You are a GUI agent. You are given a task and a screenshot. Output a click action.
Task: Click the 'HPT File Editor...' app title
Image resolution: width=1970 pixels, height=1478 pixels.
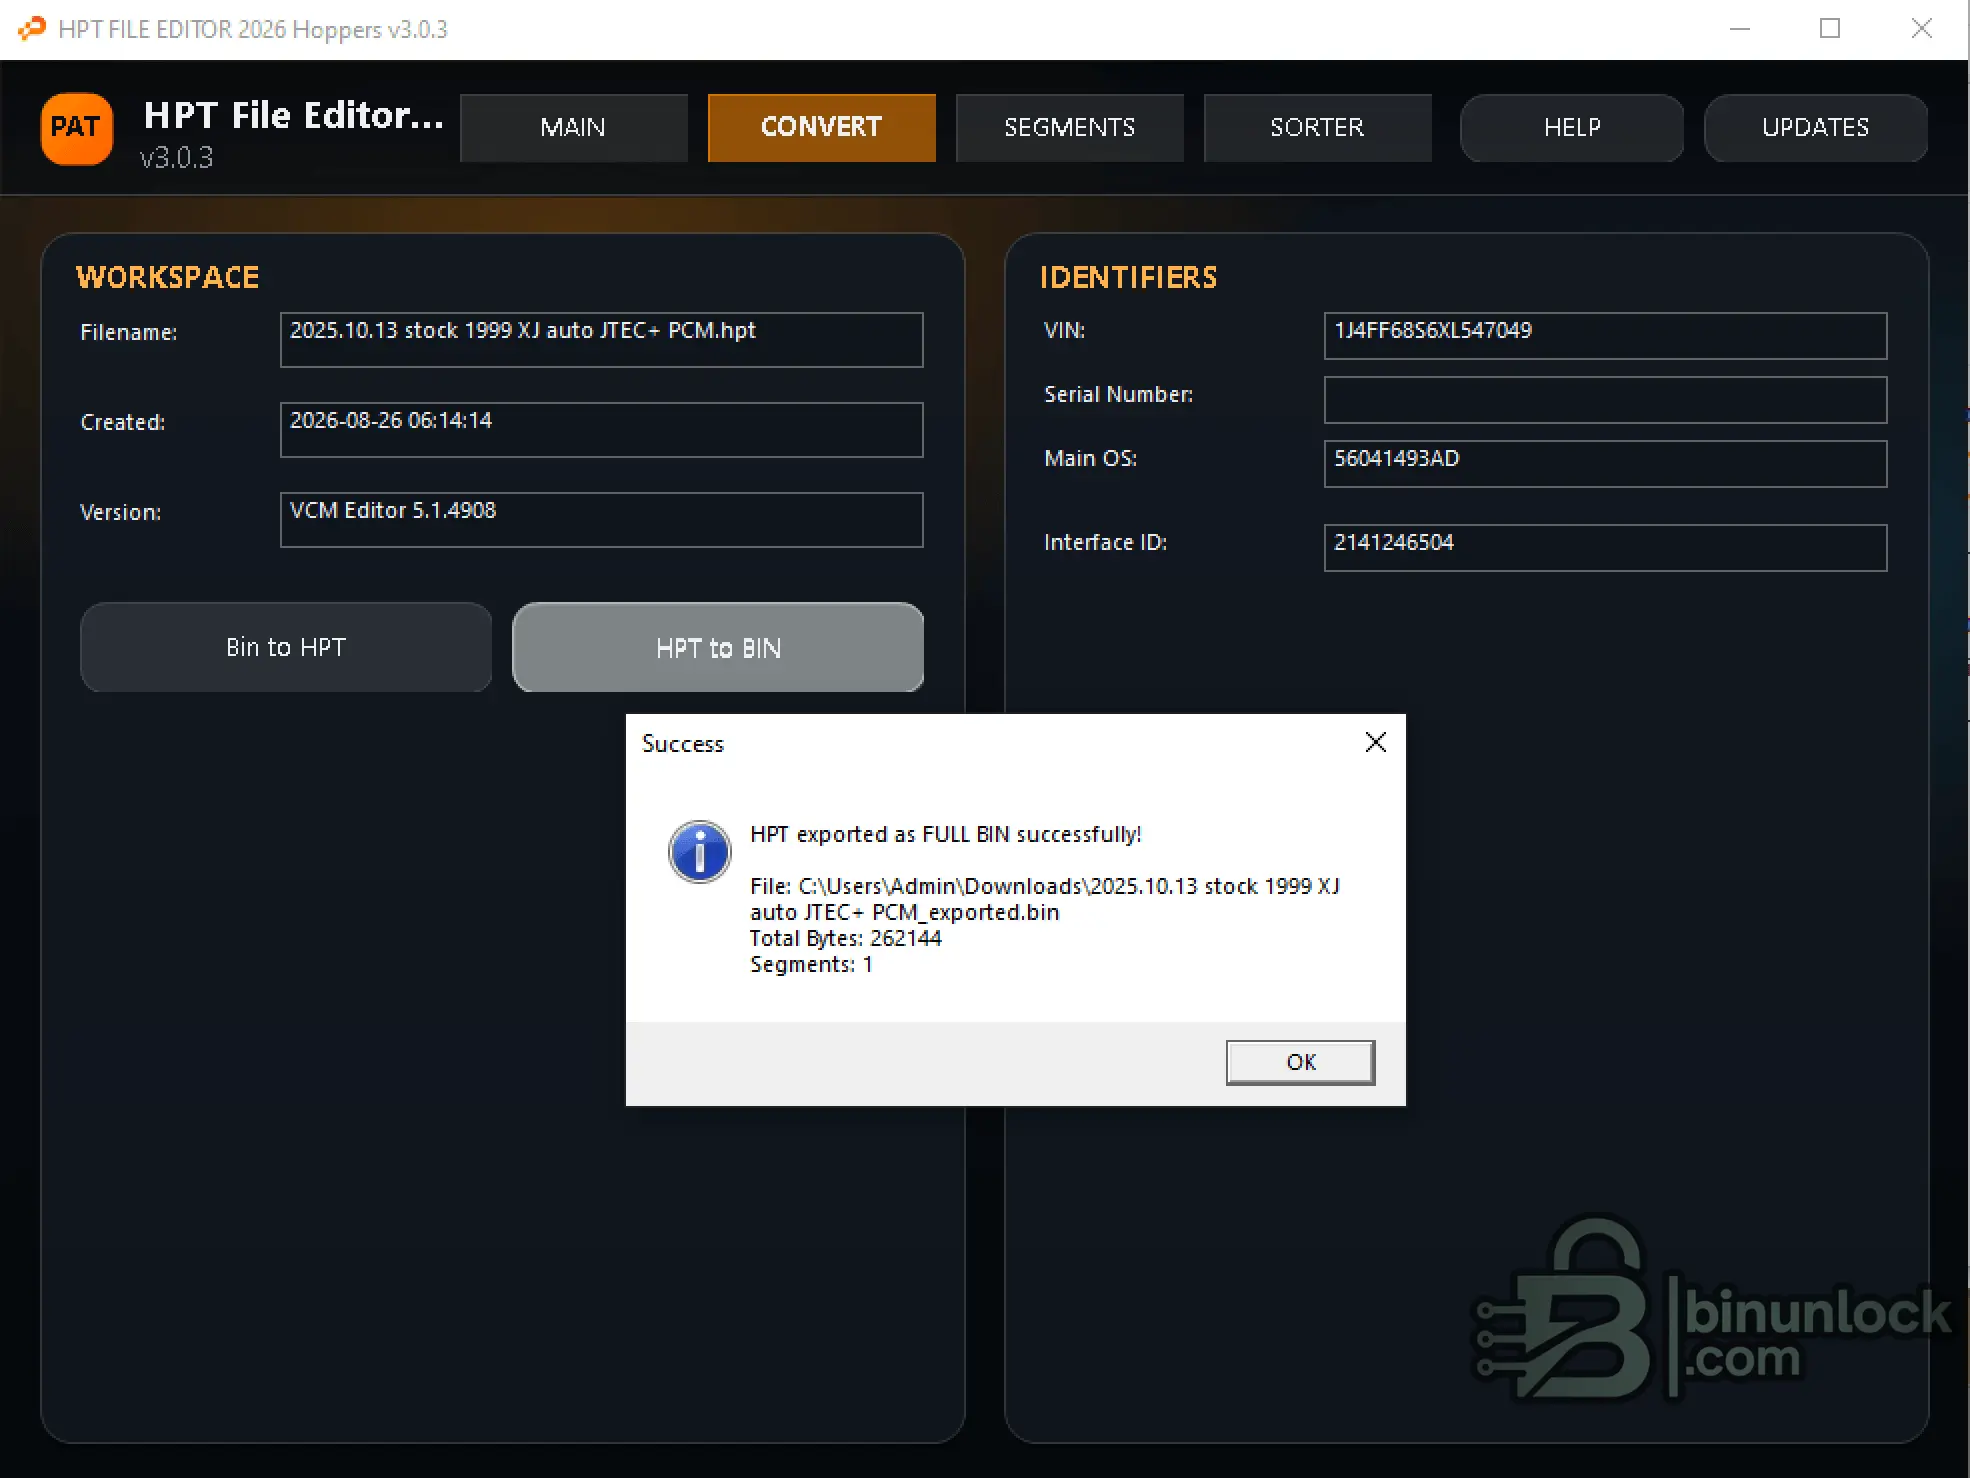coord(294,116)
